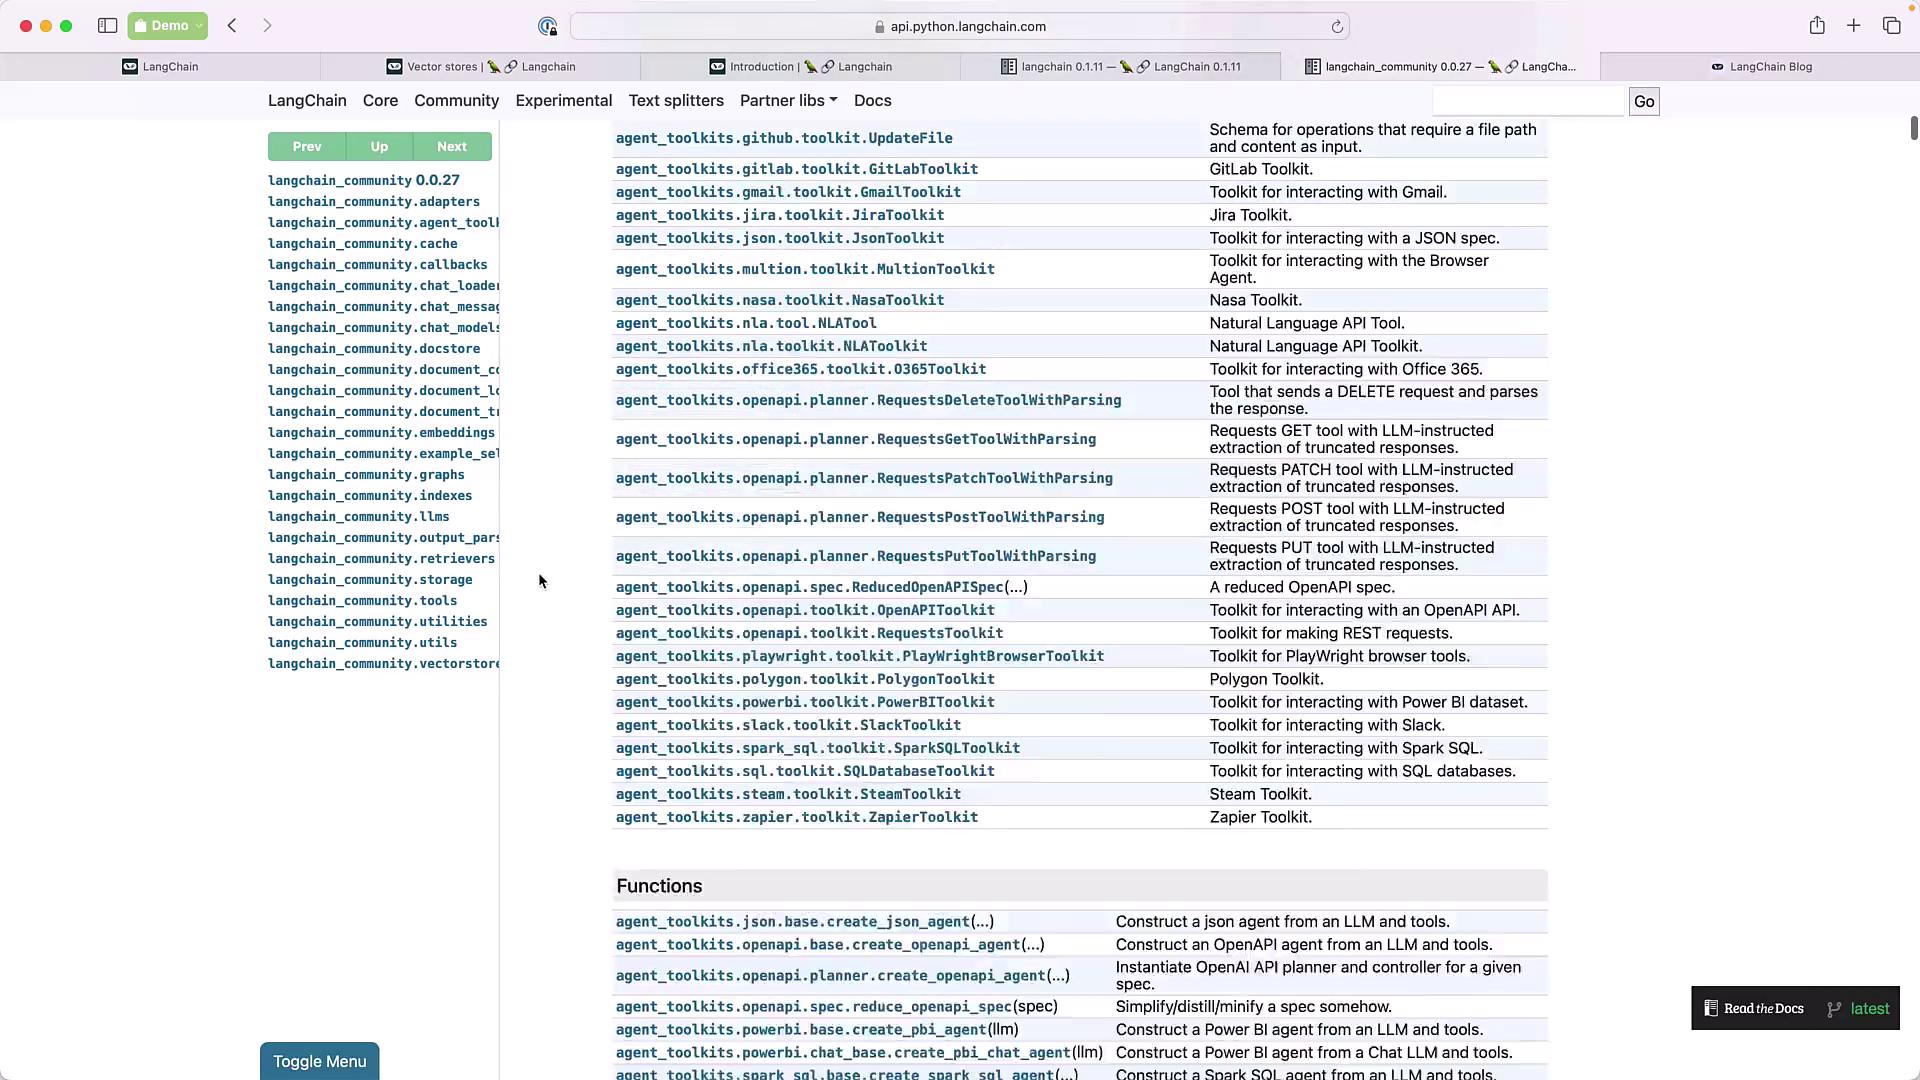Open the Share sheet icon

pos(1817,26)
